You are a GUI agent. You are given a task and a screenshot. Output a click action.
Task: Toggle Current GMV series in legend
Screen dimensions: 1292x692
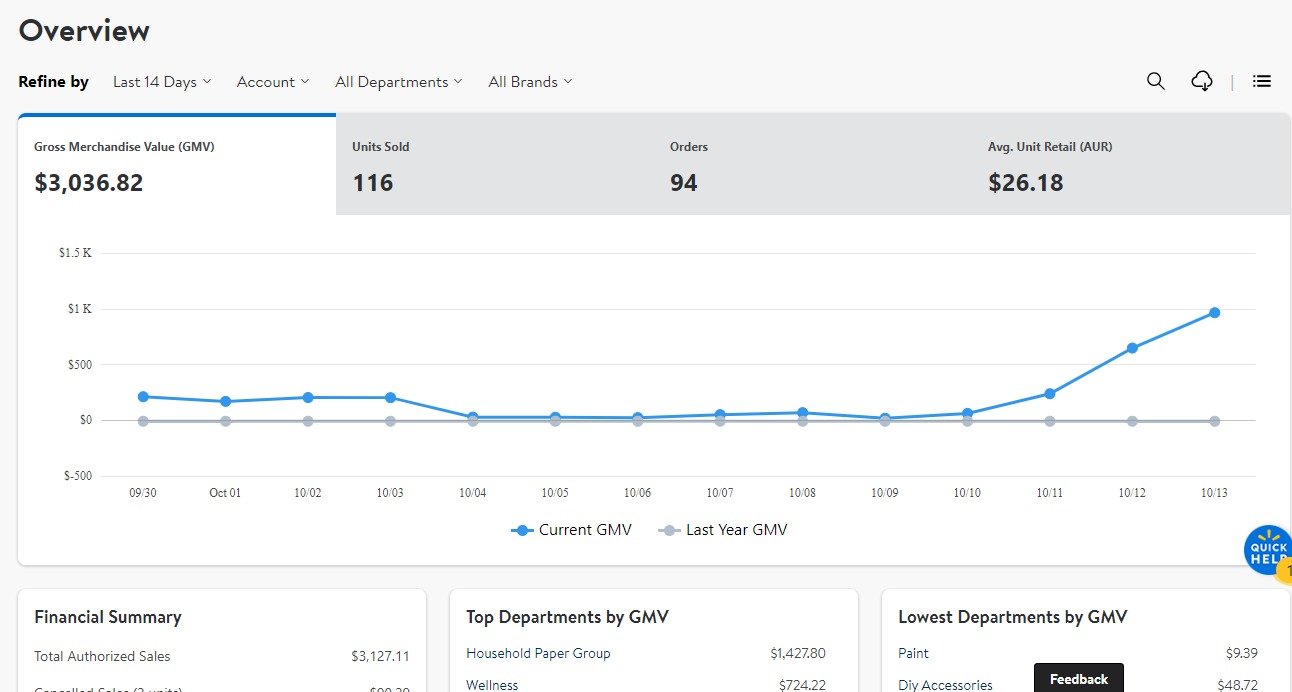click(x=572, y=530)
